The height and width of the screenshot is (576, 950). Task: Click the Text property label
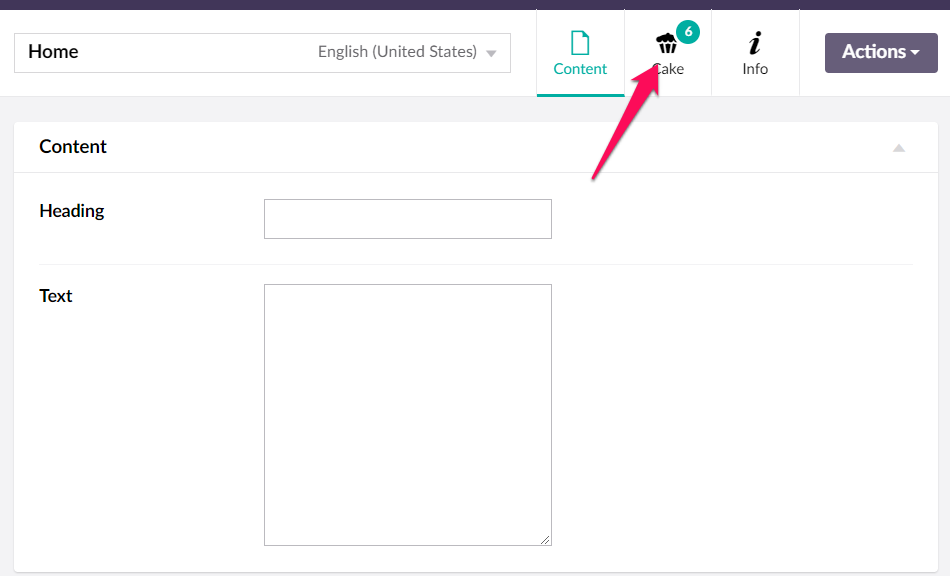pyautogui.click(x=56, y=296)
